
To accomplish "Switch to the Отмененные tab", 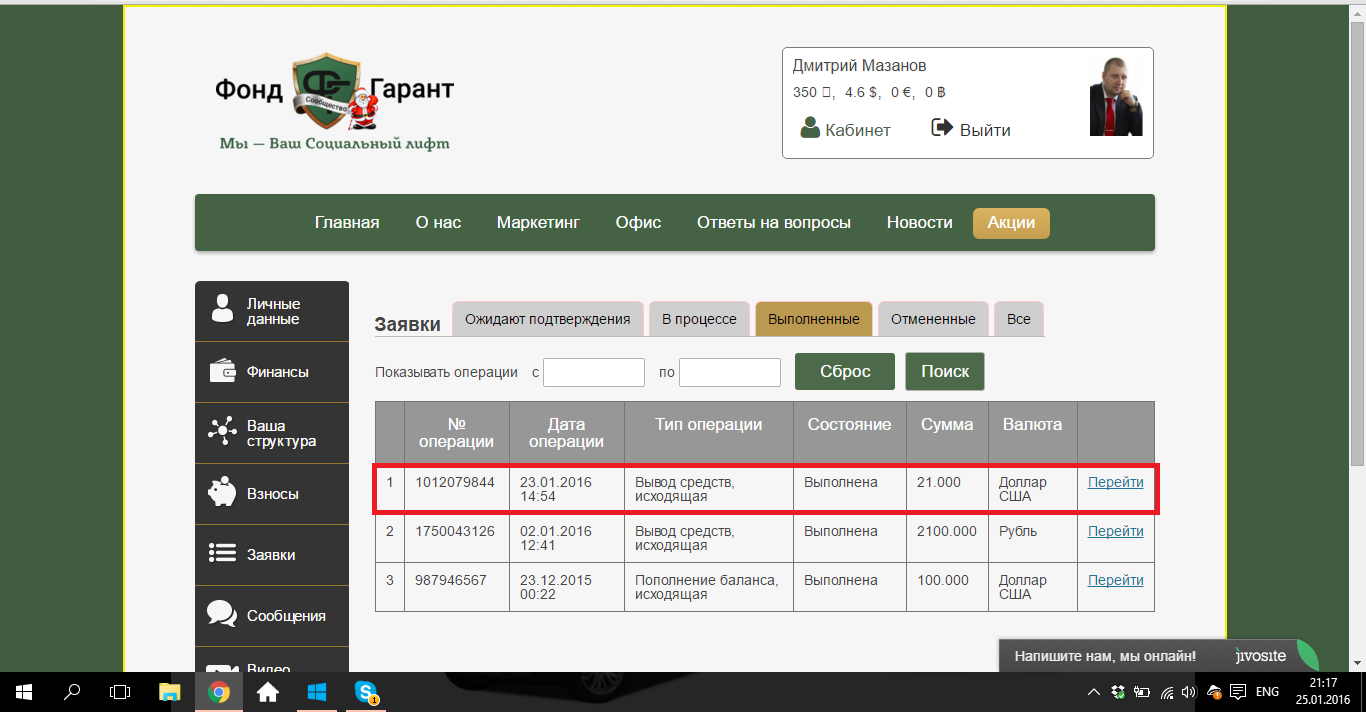I will (x=933, y=319).
